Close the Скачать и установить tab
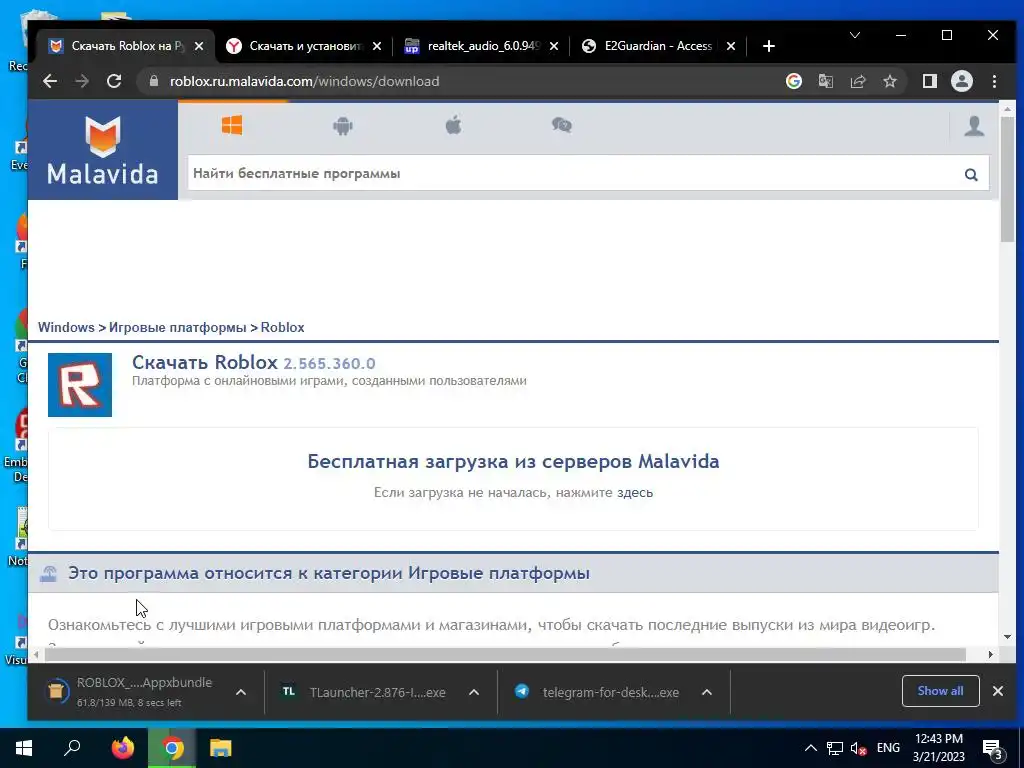Viewport: 1024px width, 768px height. tap(377, 46)
